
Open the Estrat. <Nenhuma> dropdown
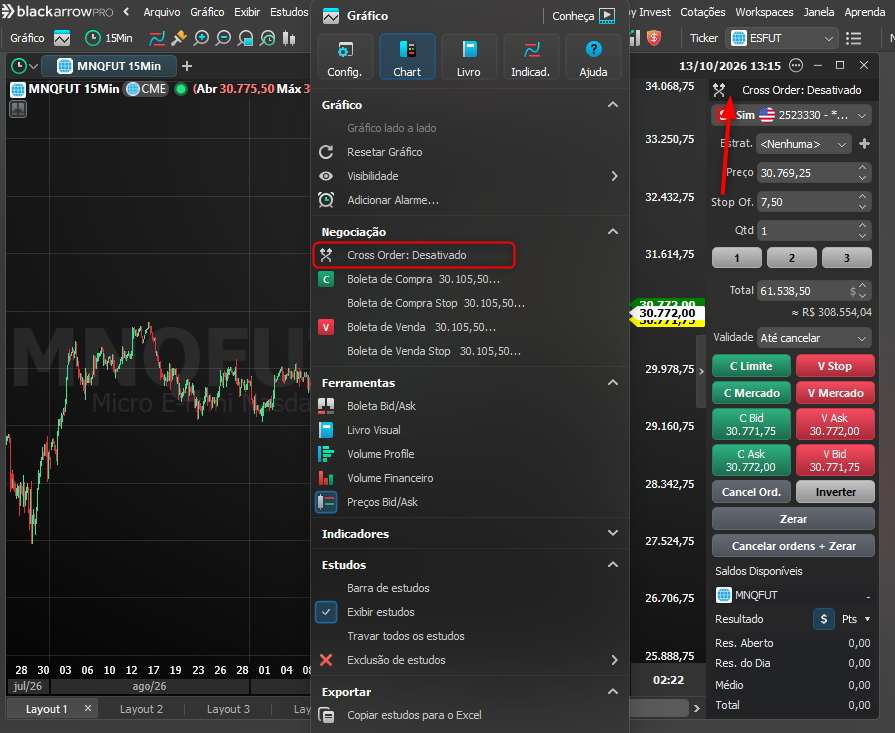coord(803,144)
